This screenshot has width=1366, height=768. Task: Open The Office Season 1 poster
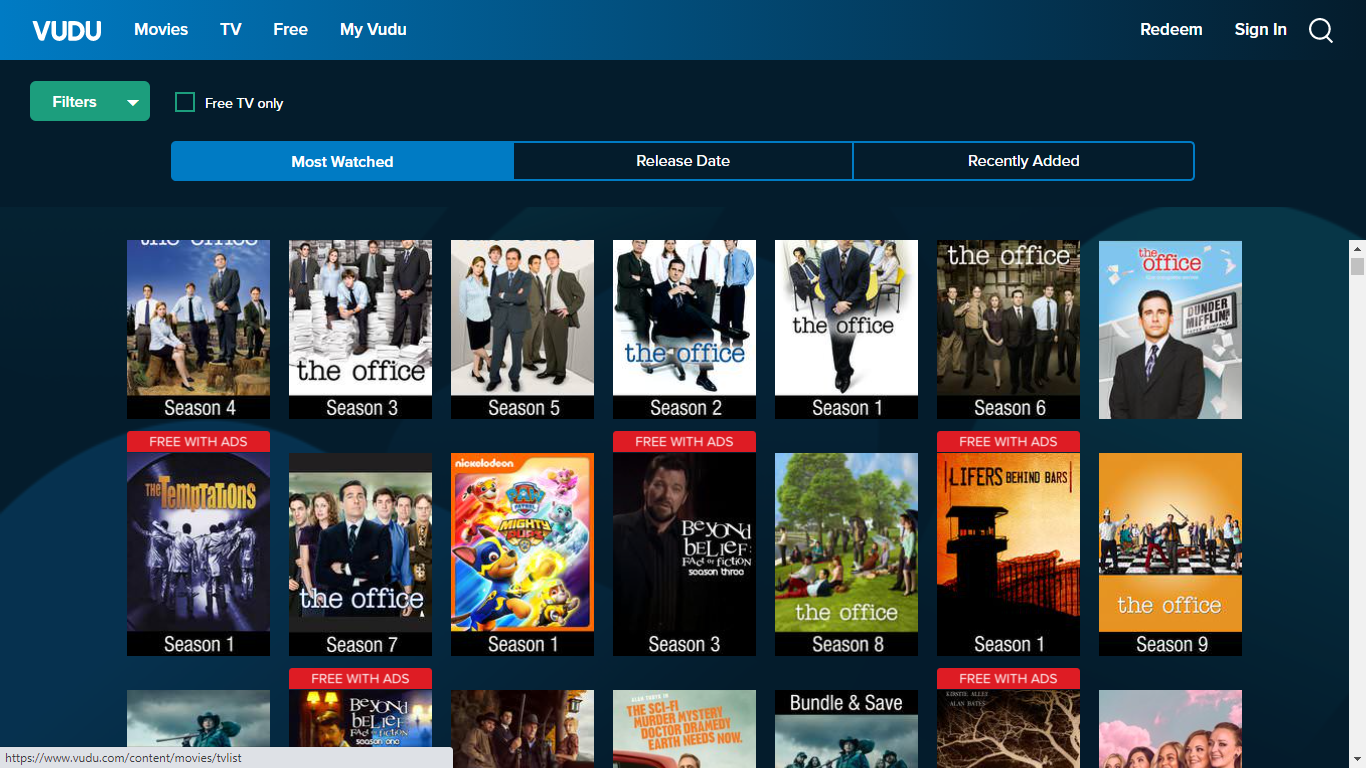[846, 329]
